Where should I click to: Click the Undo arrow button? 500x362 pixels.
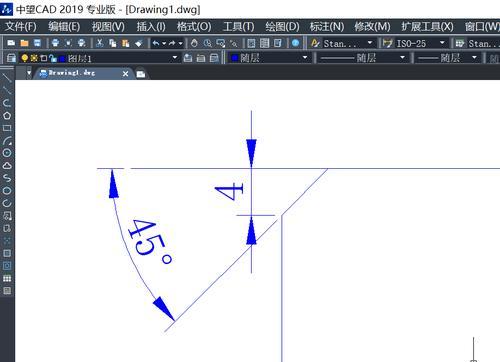156,43
